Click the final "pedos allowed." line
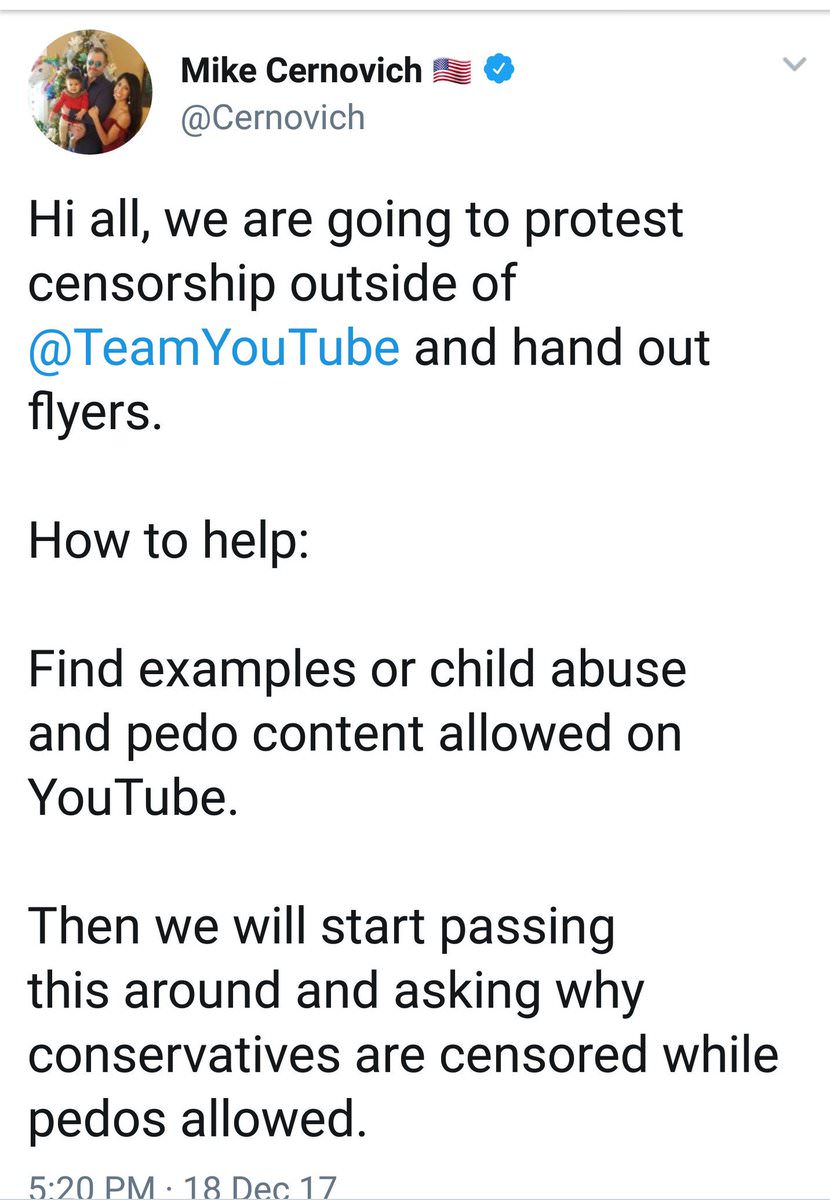The height and width of the screenshot is (1200, 830). (x=192, y=1118)
